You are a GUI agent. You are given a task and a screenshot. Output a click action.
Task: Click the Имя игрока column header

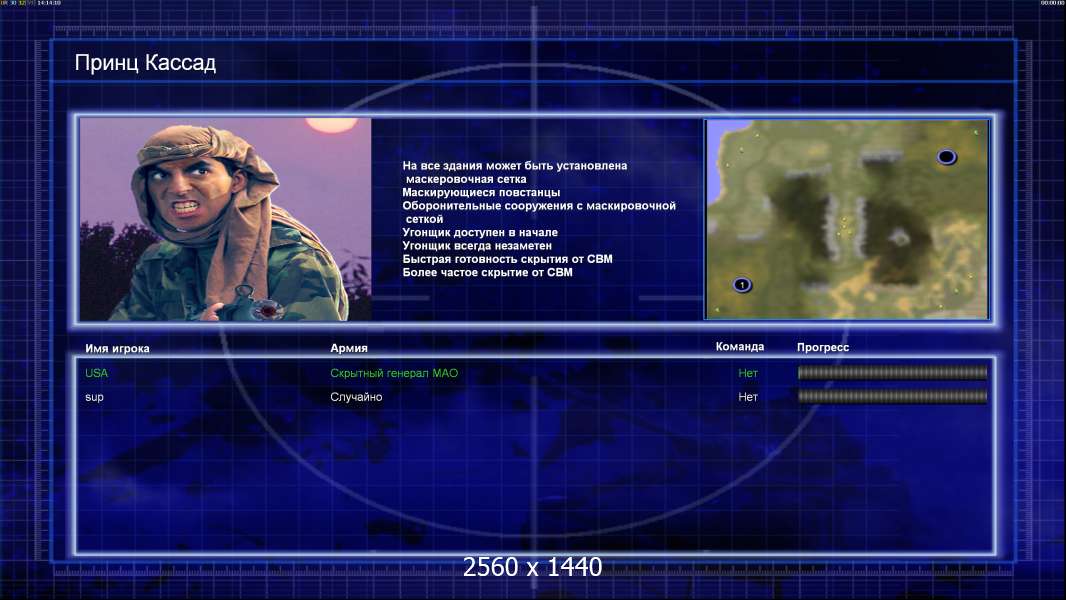(x=118, y=348)
